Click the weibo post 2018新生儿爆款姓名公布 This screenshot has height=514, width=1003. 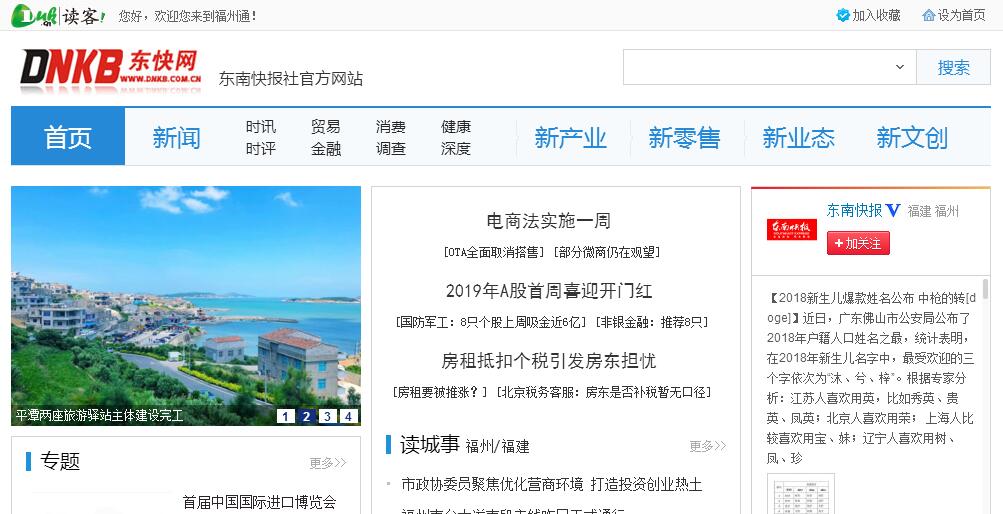point(871,378)
